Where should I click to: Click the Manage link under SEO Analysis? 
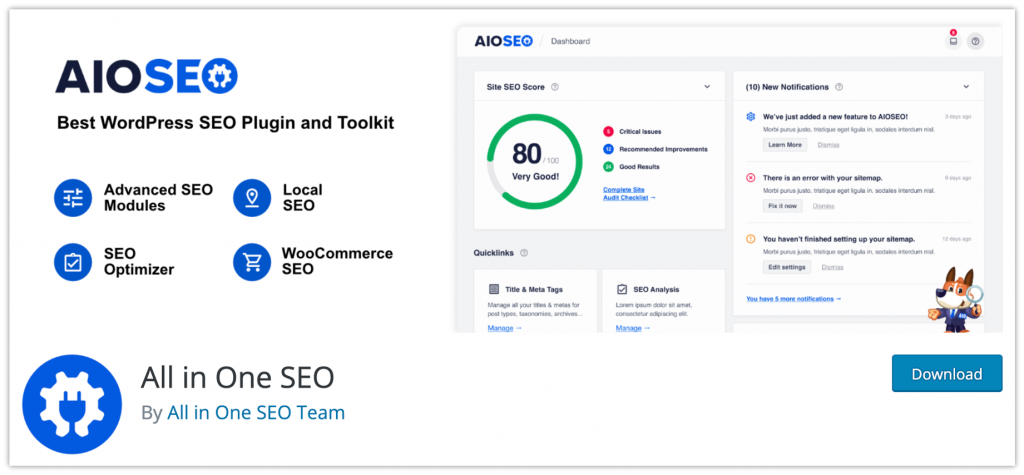point(633,328)
